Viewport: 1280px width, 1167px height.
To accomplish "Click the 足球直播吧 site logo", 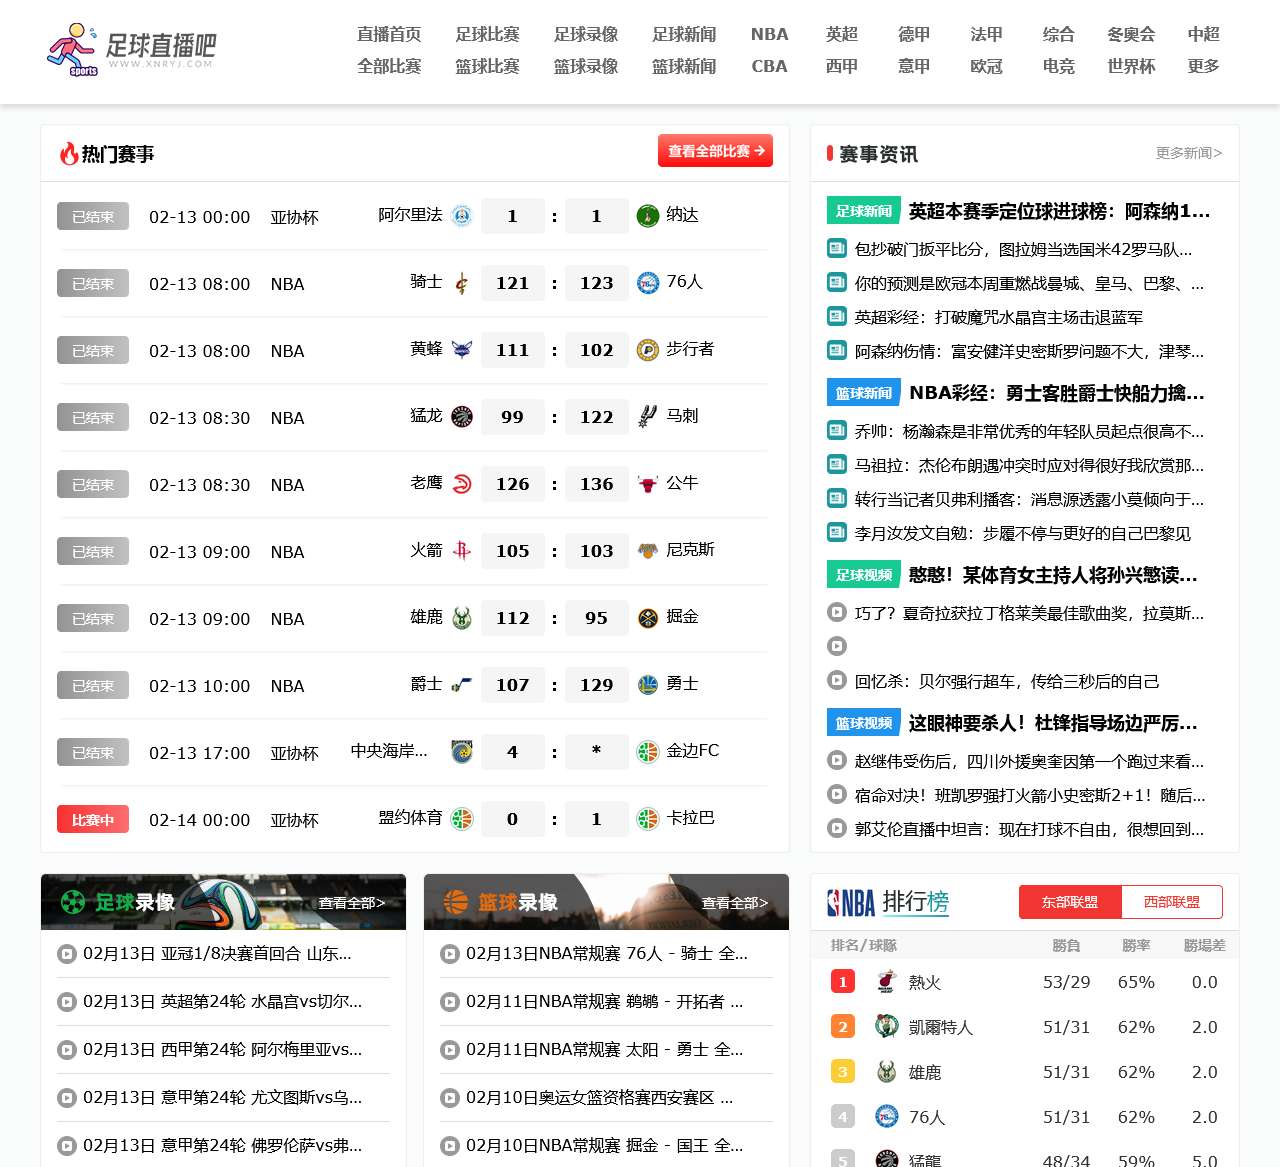I will pos(130,50).
